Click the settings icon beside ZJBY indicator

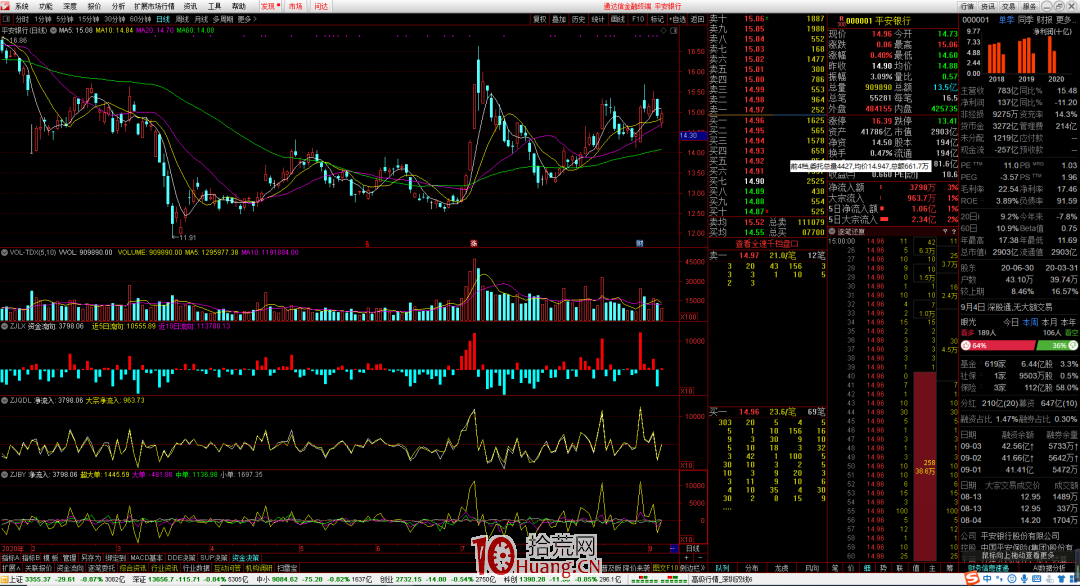pos(4,474)
